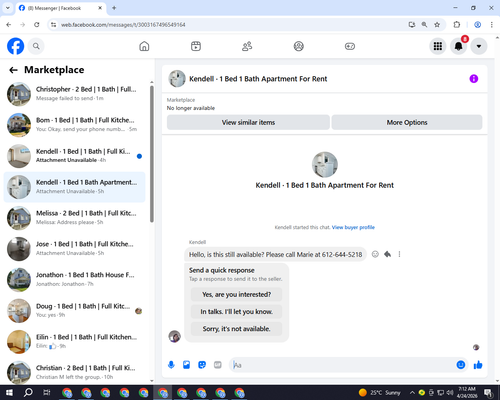Open the Bom 1 Bed conversation

pos(75,125)
